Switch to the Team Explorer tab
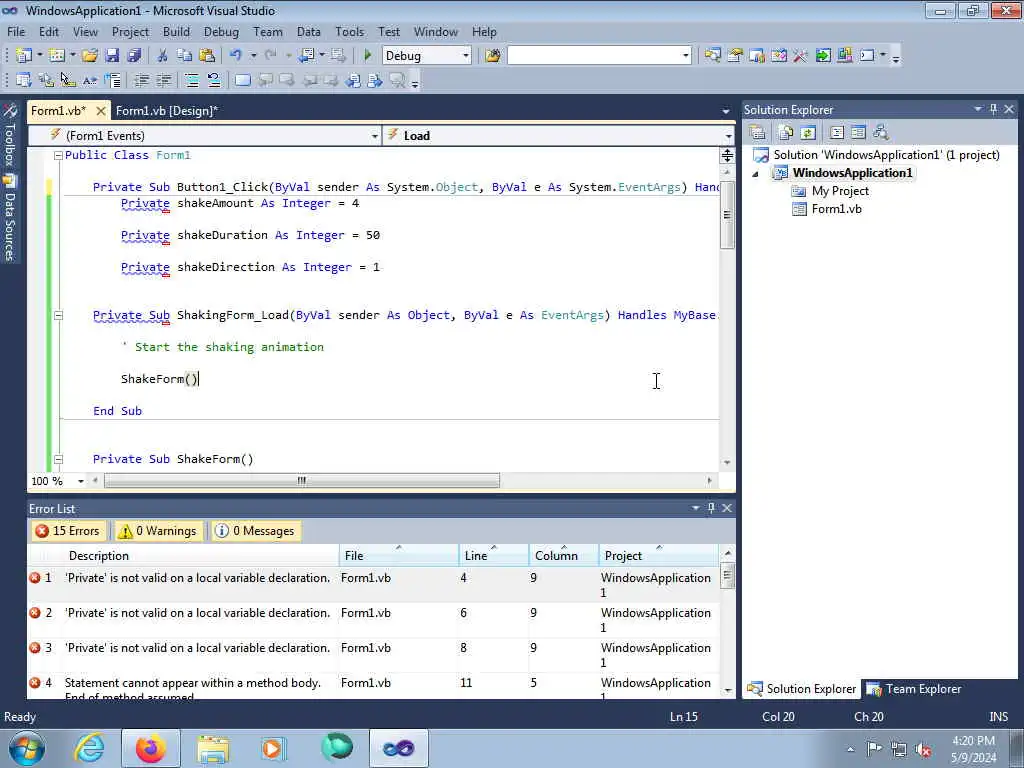Image resolution: width=1024 pixels, height=768 pixels. [915, 689]
